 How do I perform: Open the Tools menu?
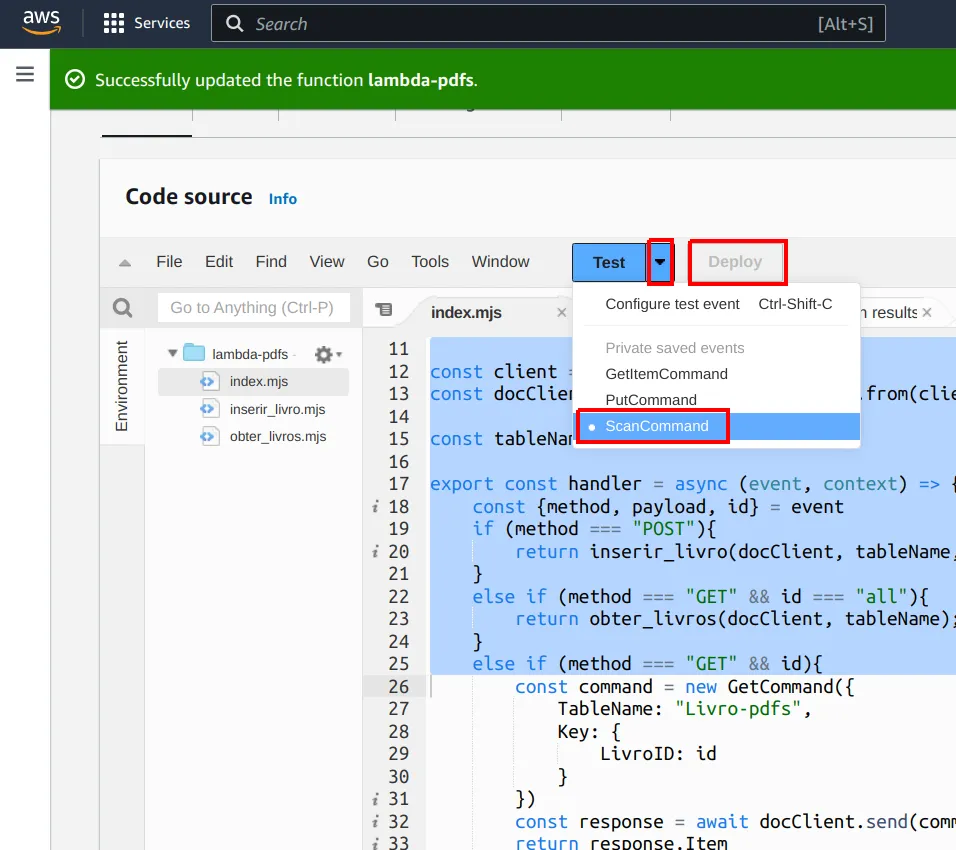(430, 262)
